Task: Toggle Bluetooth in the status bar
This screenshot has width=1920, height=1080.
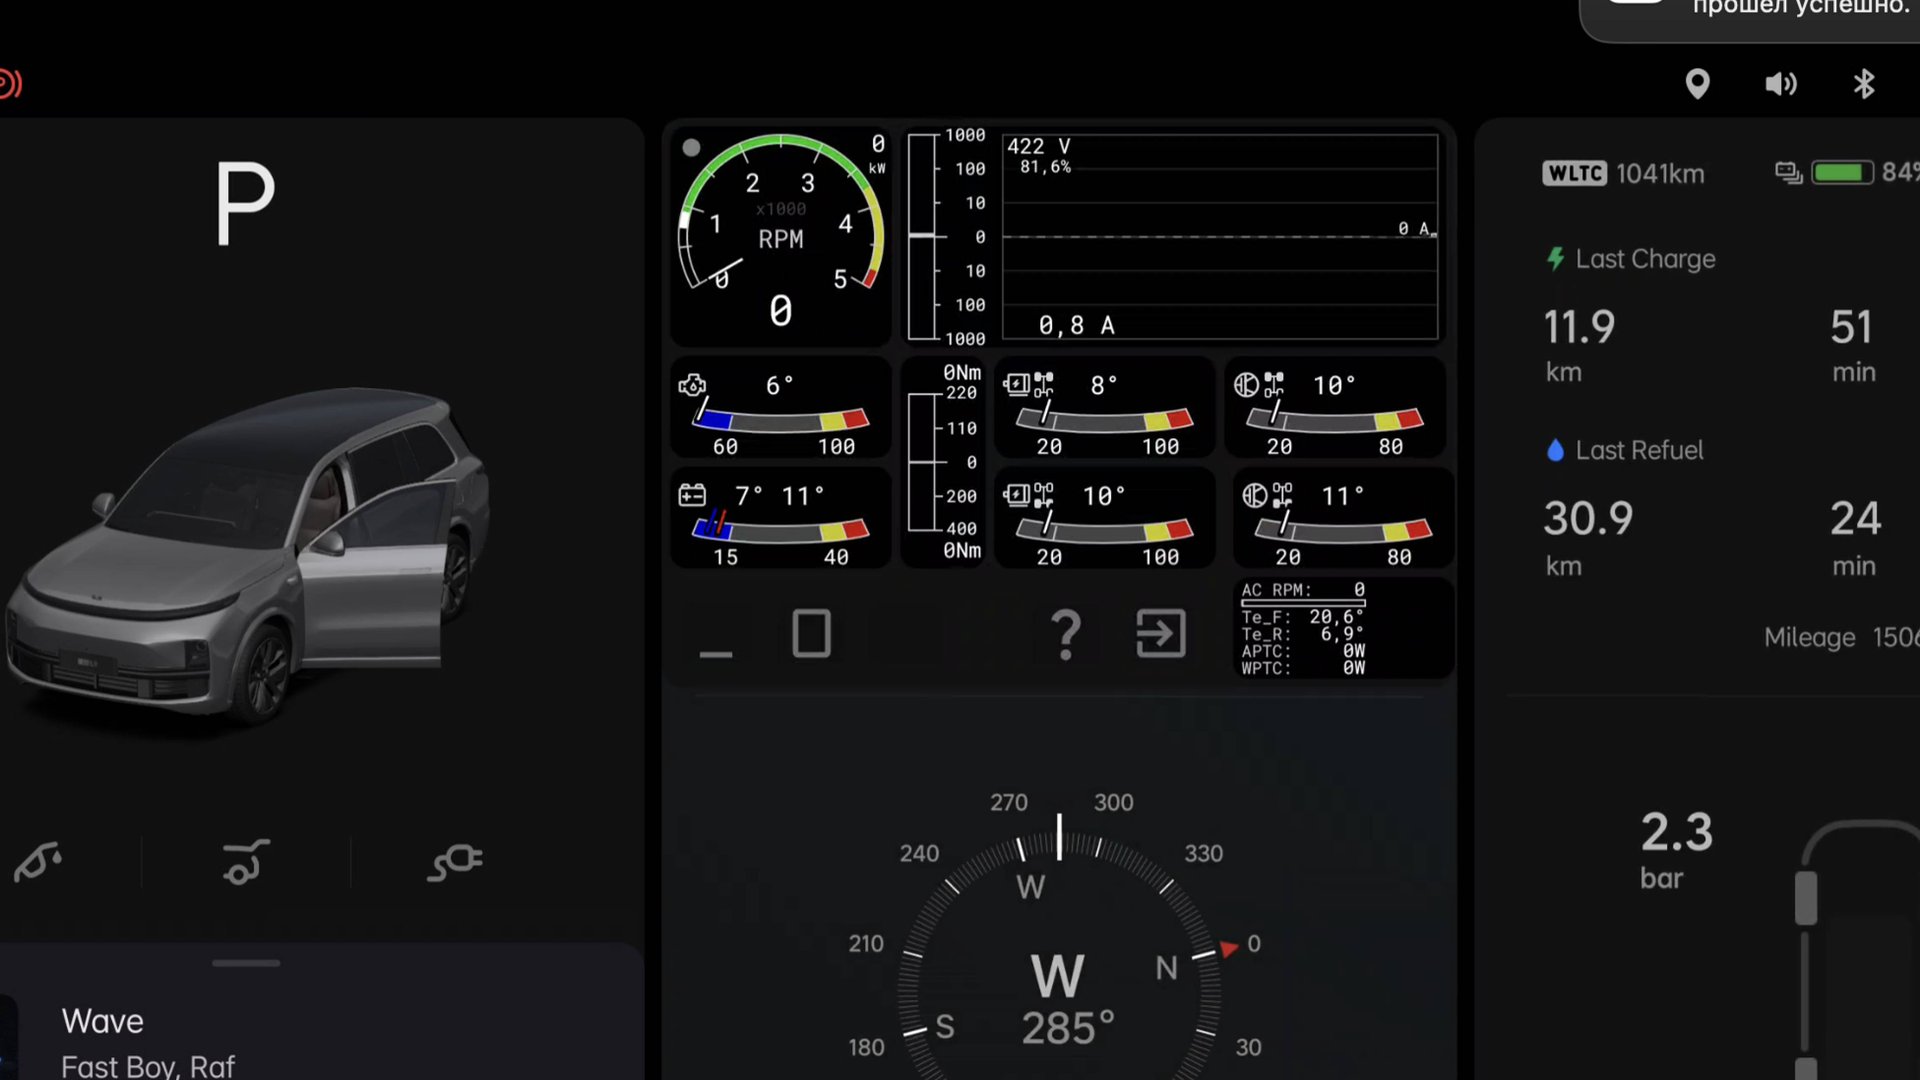Action: tap(1864, 84)
